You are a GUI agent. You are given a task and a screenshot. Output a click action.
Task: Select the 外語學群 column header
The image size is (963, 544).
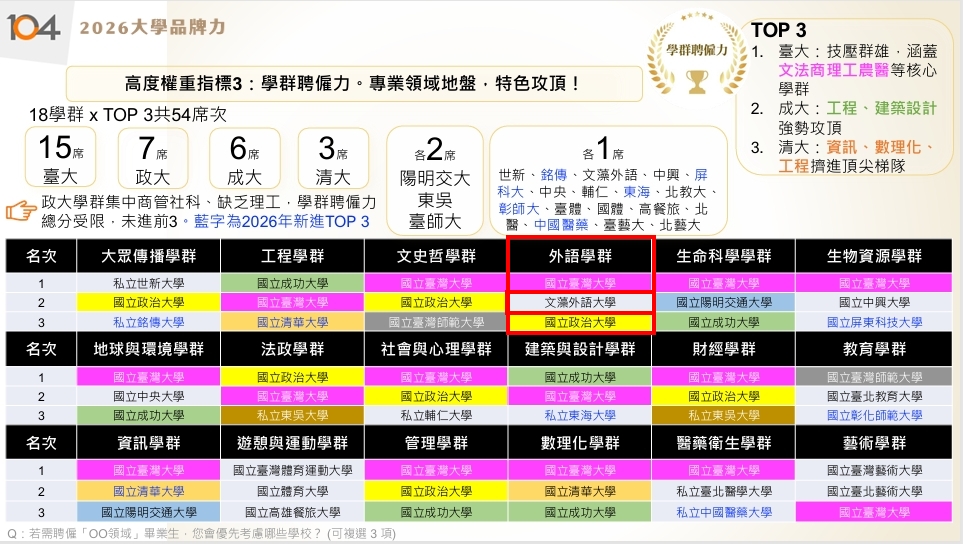[x=580, y=256]
